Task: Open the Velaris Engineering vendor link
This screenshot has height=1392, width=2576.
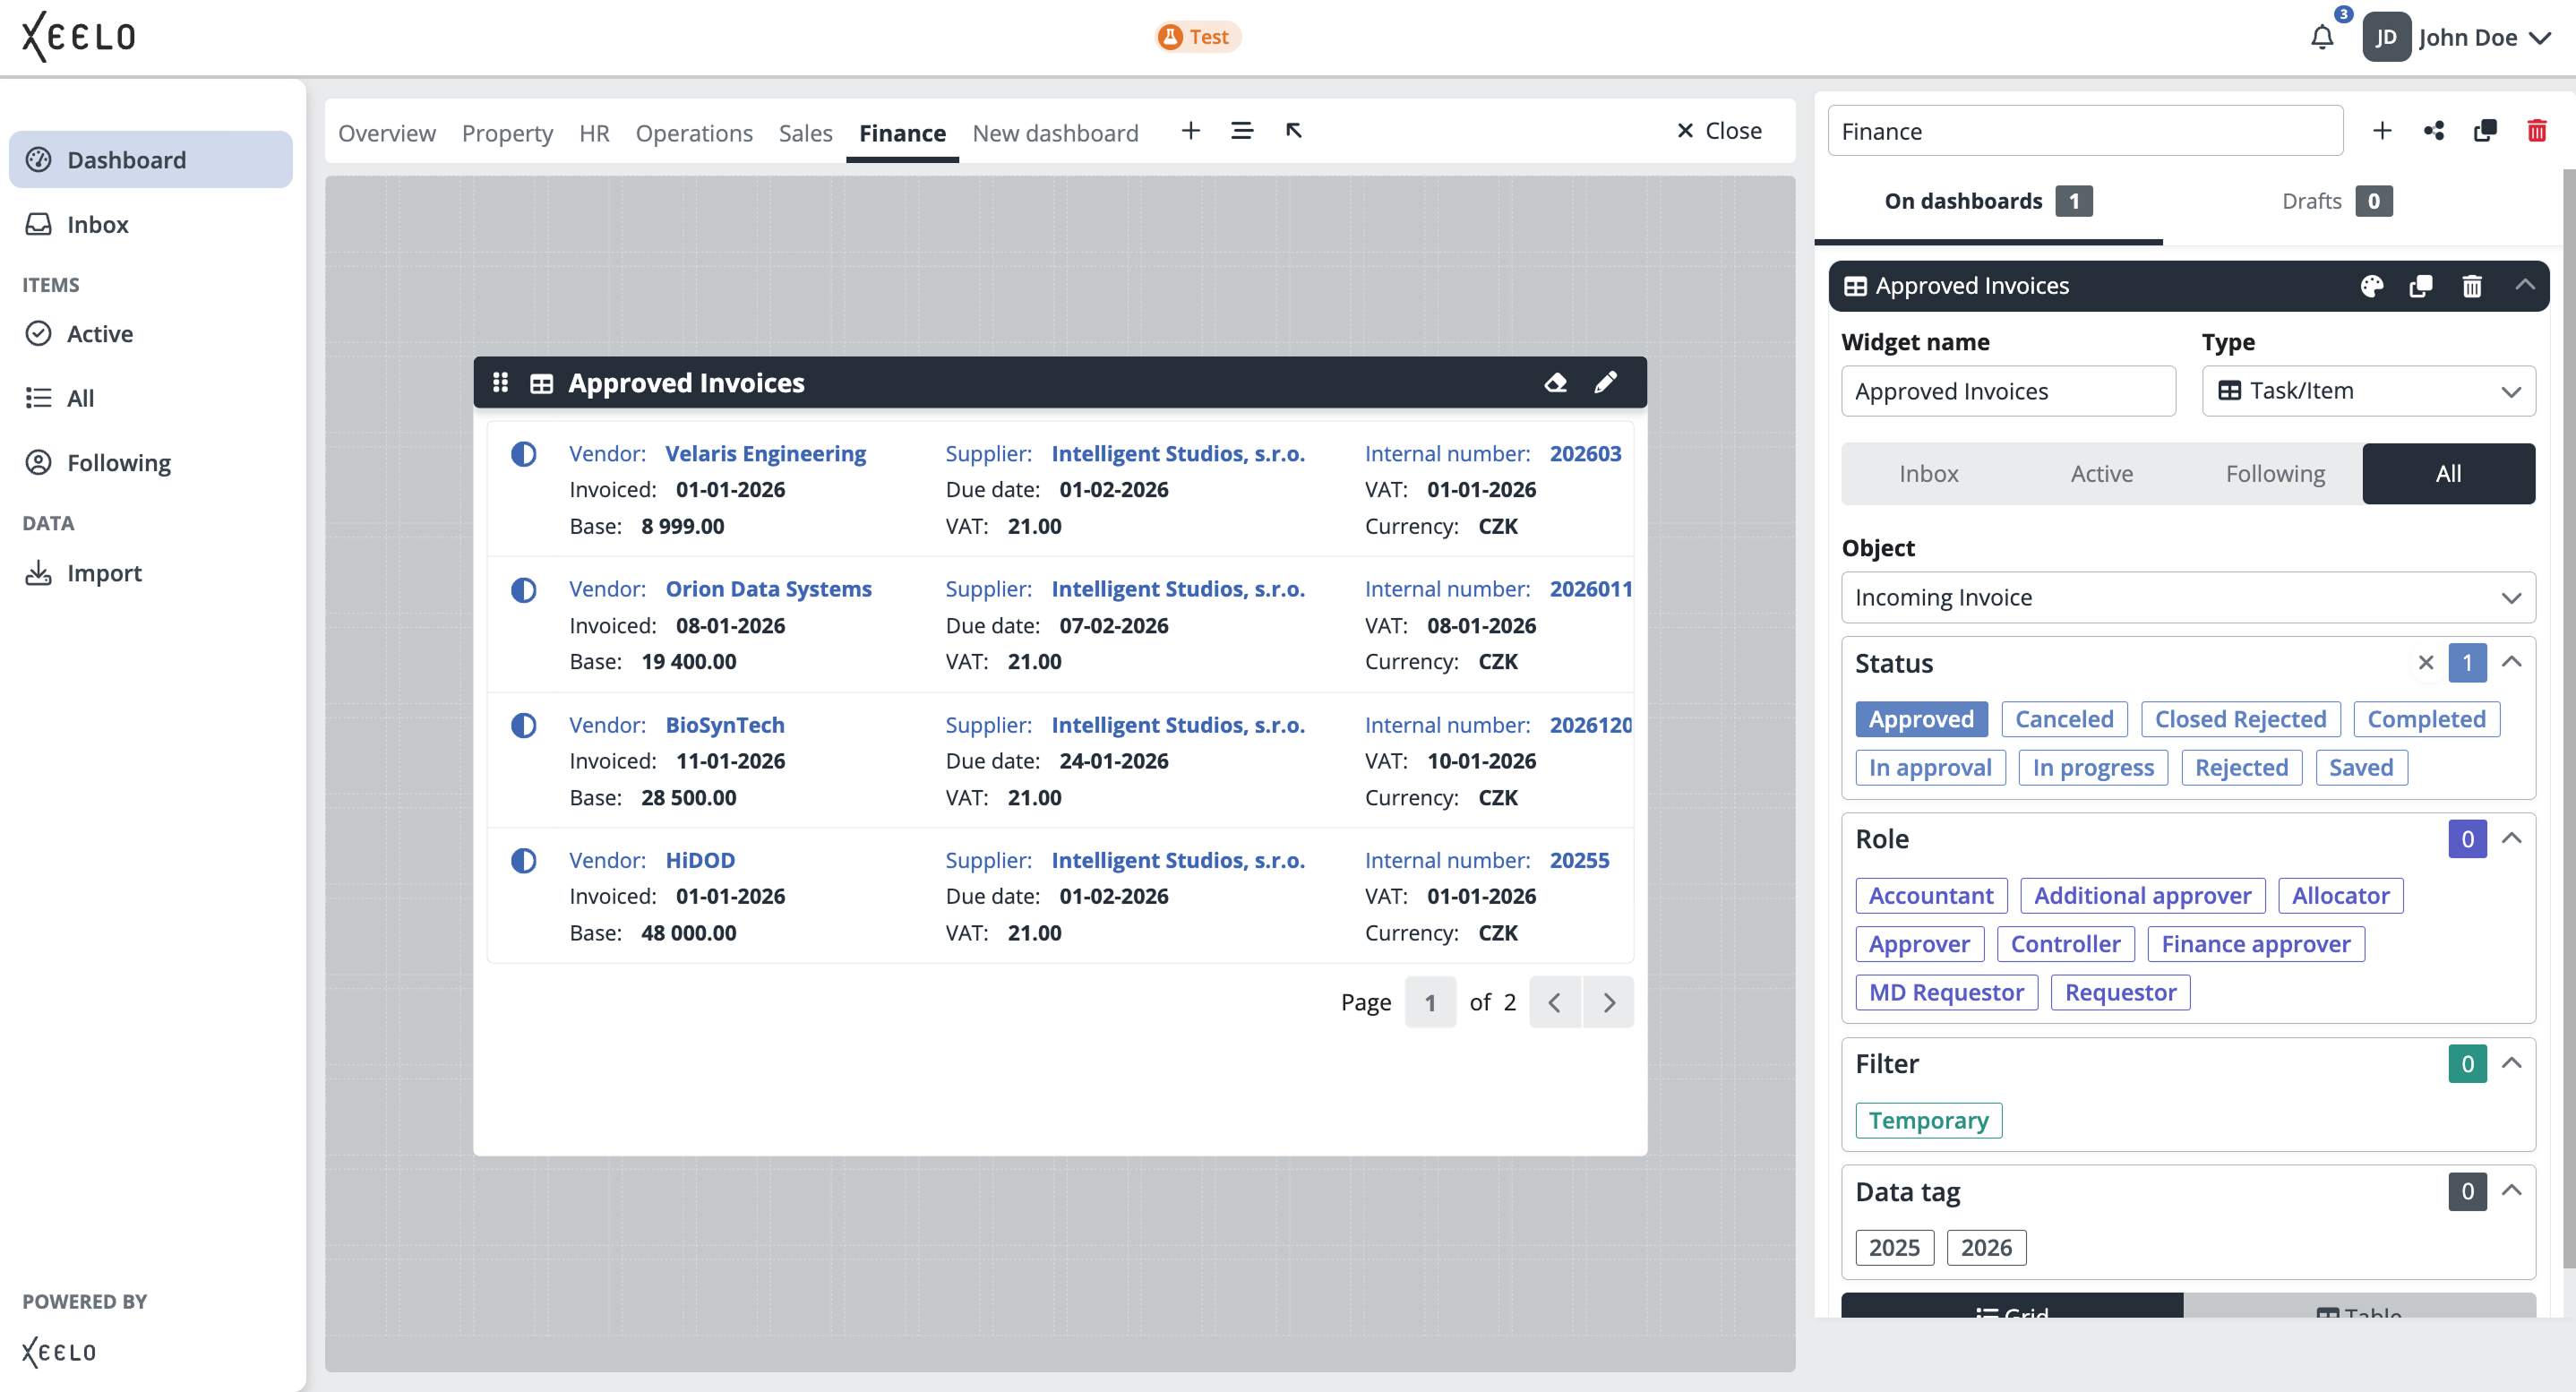Action: coord(765,453)
